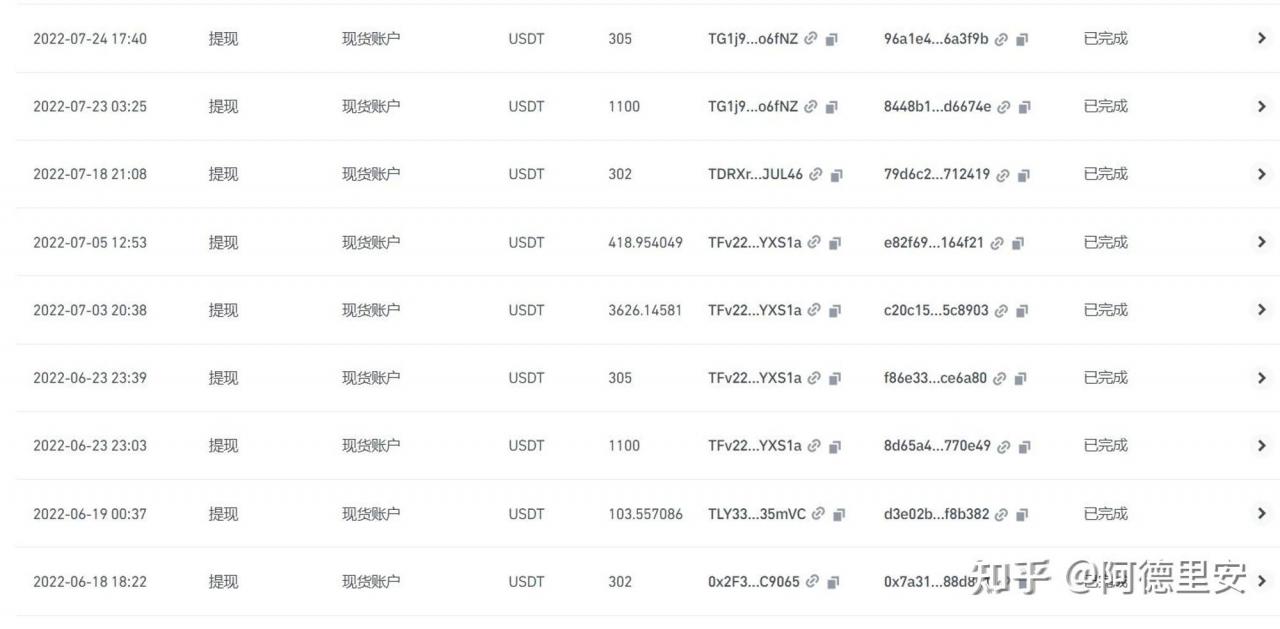
Task: Copy transaction hash d3e02b...f8b382
Action: pyautogui.click(x=1022, y=515)
